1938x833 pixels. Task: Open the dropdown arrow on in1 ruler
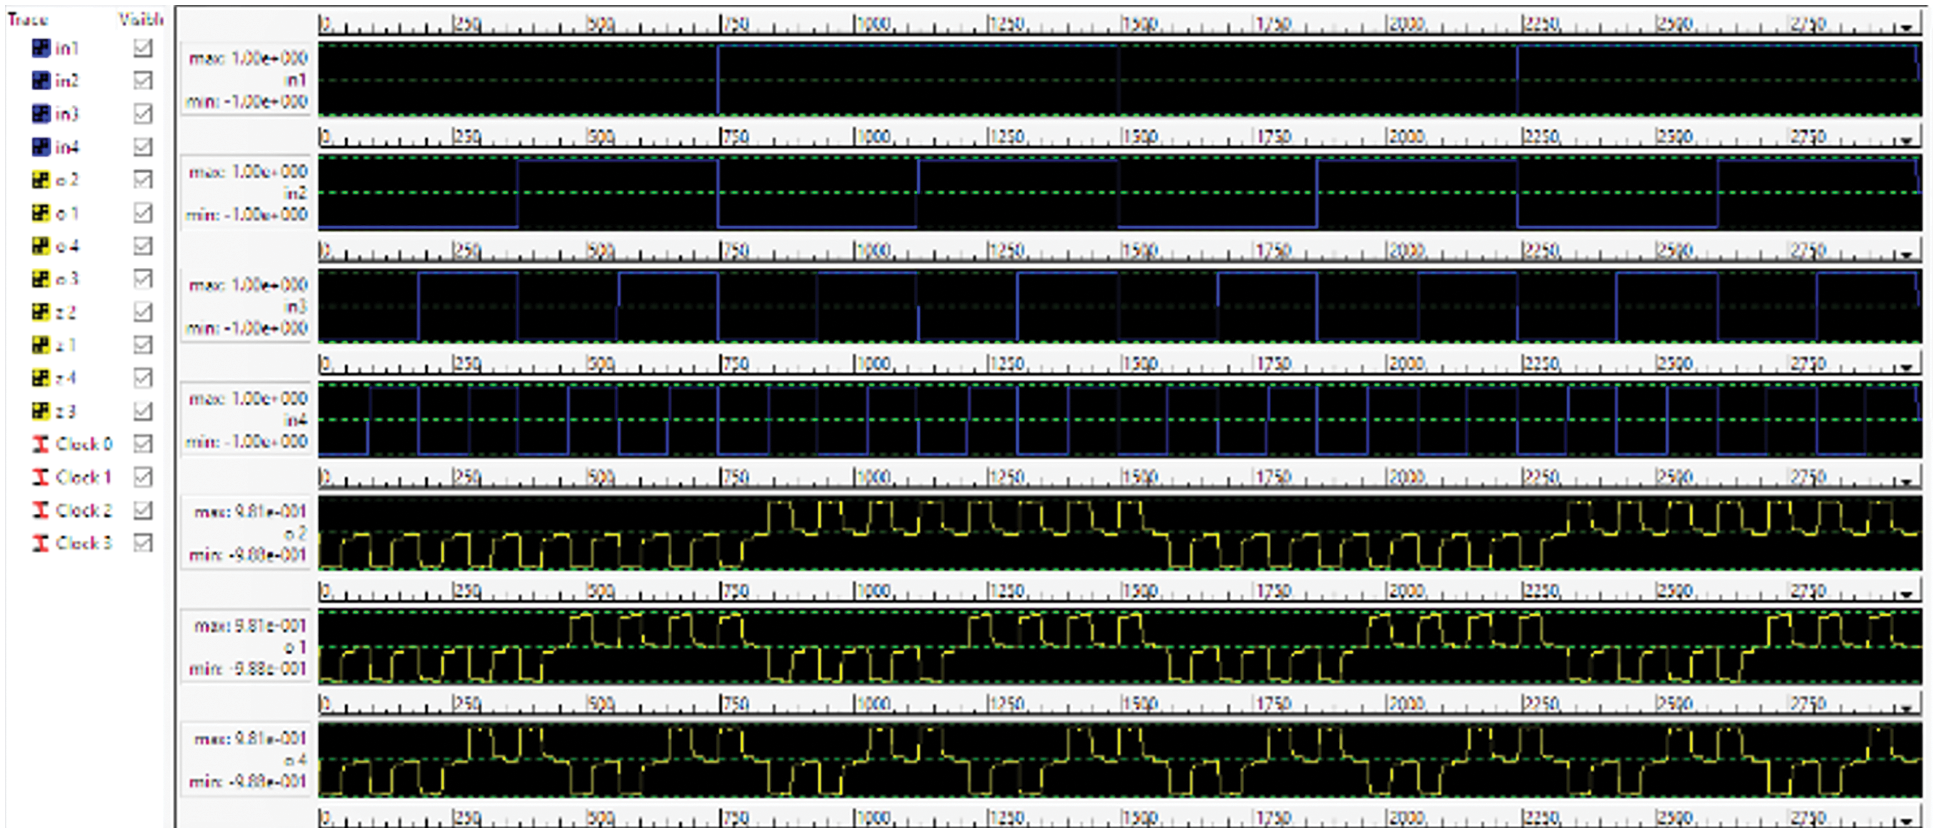[x=1907, y=27]
